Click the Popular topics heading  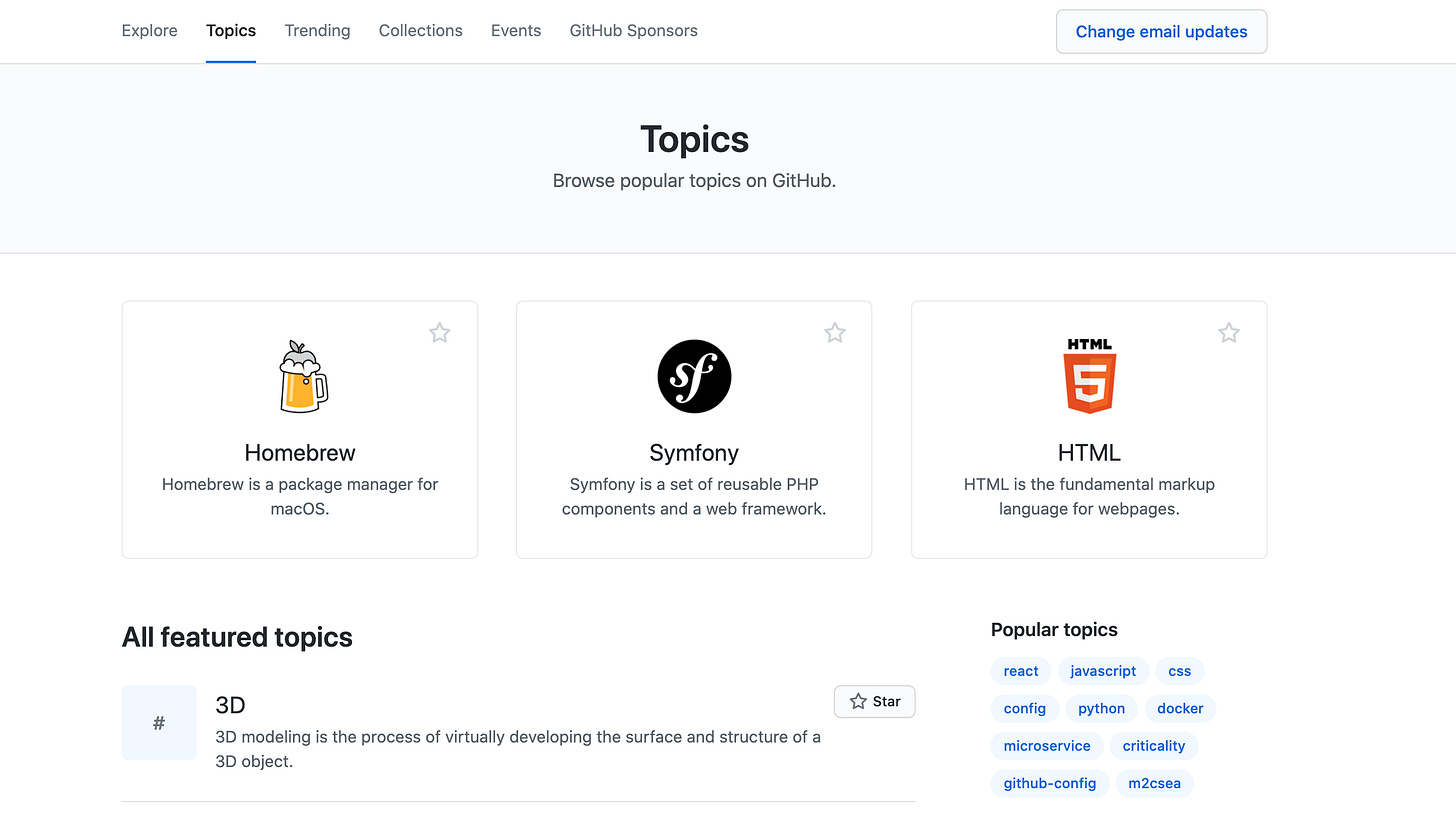pos(1054,629)
